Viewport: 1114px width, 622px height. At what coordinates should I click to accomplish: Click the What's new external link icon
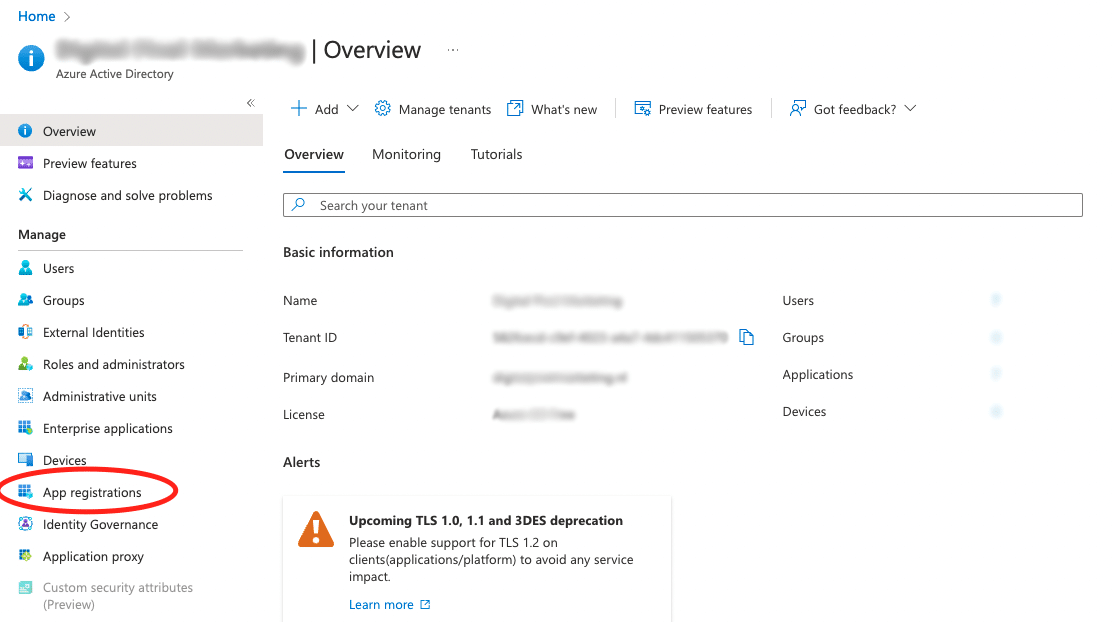click(514, 109)
